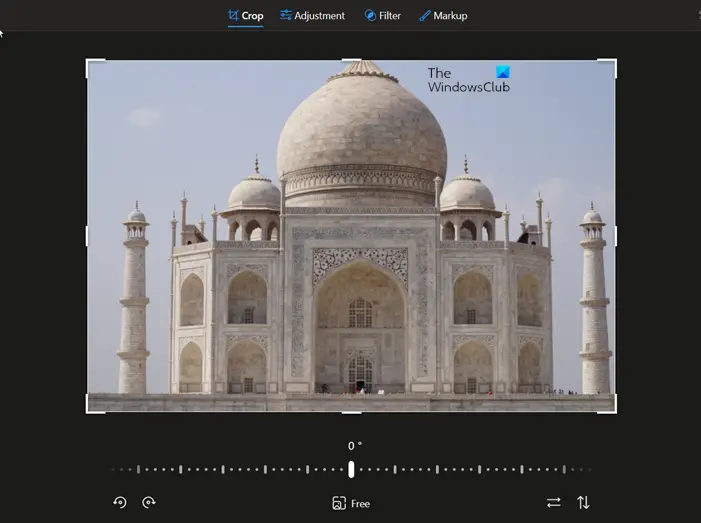The image size is (701, 523).
Task: Open the Crop tab
Action: (245, 16)
